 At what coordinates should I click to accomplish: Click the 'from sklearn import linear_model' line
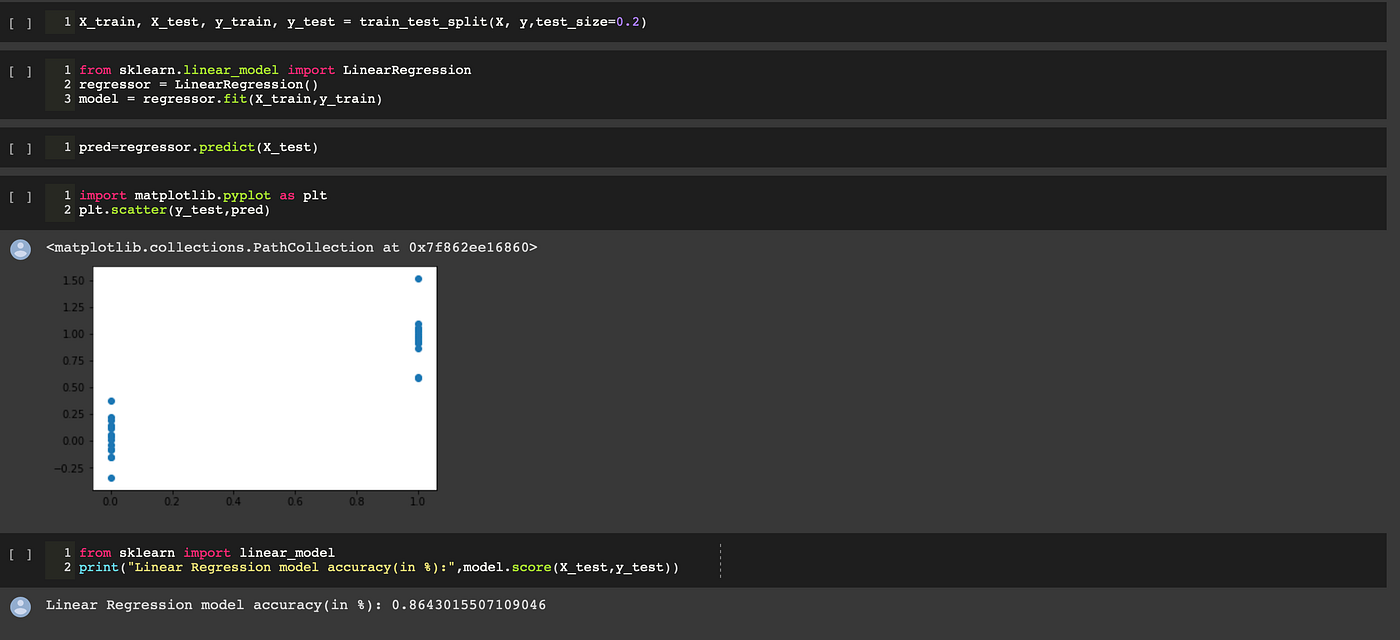pyautogui.click(x=207, y=553)
